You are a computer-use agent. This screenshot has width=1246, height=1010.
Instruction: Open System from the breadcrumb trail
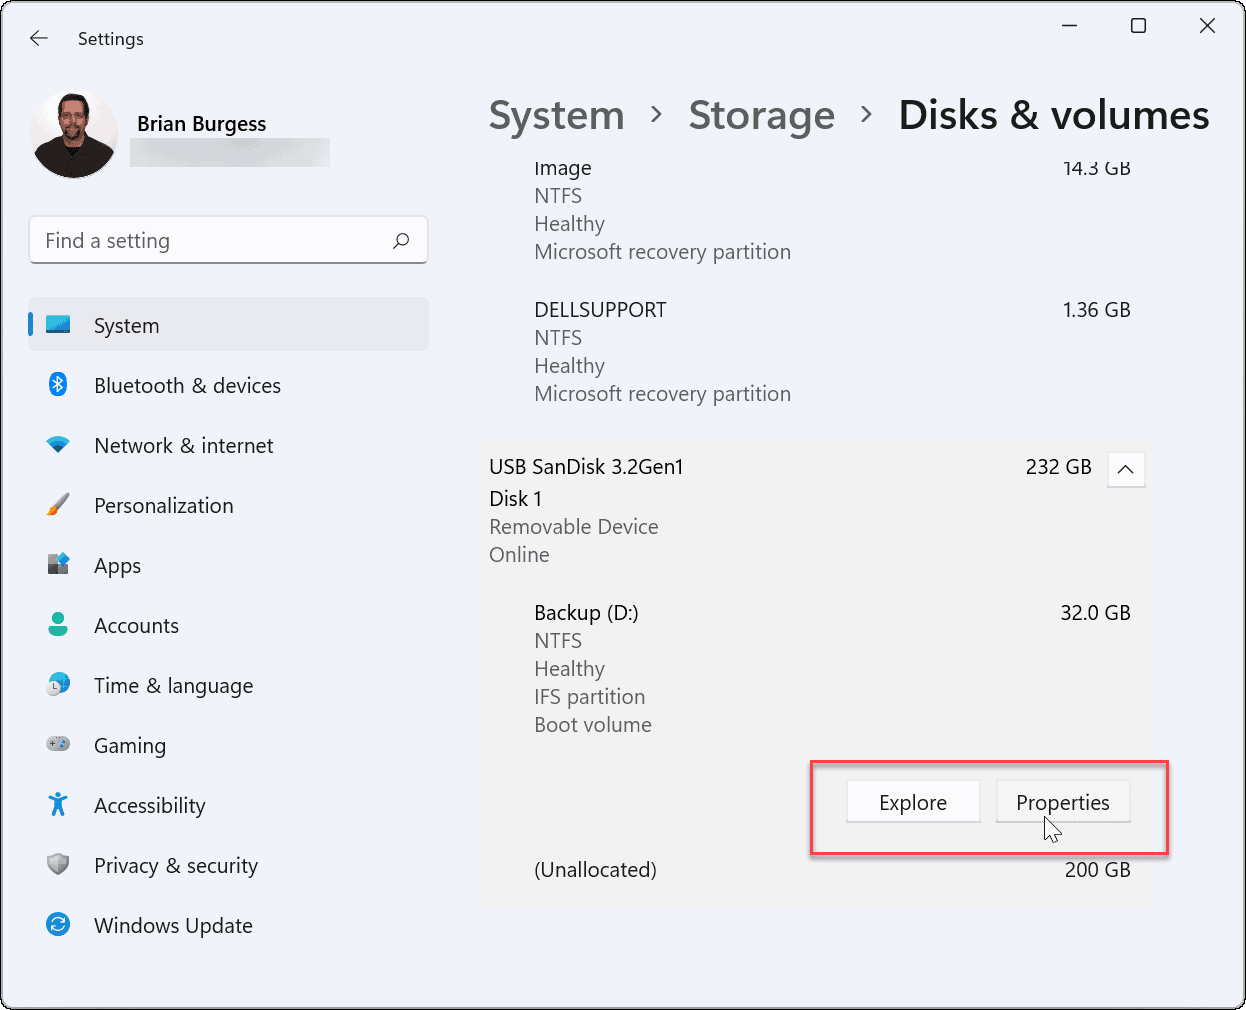(556, 115)
